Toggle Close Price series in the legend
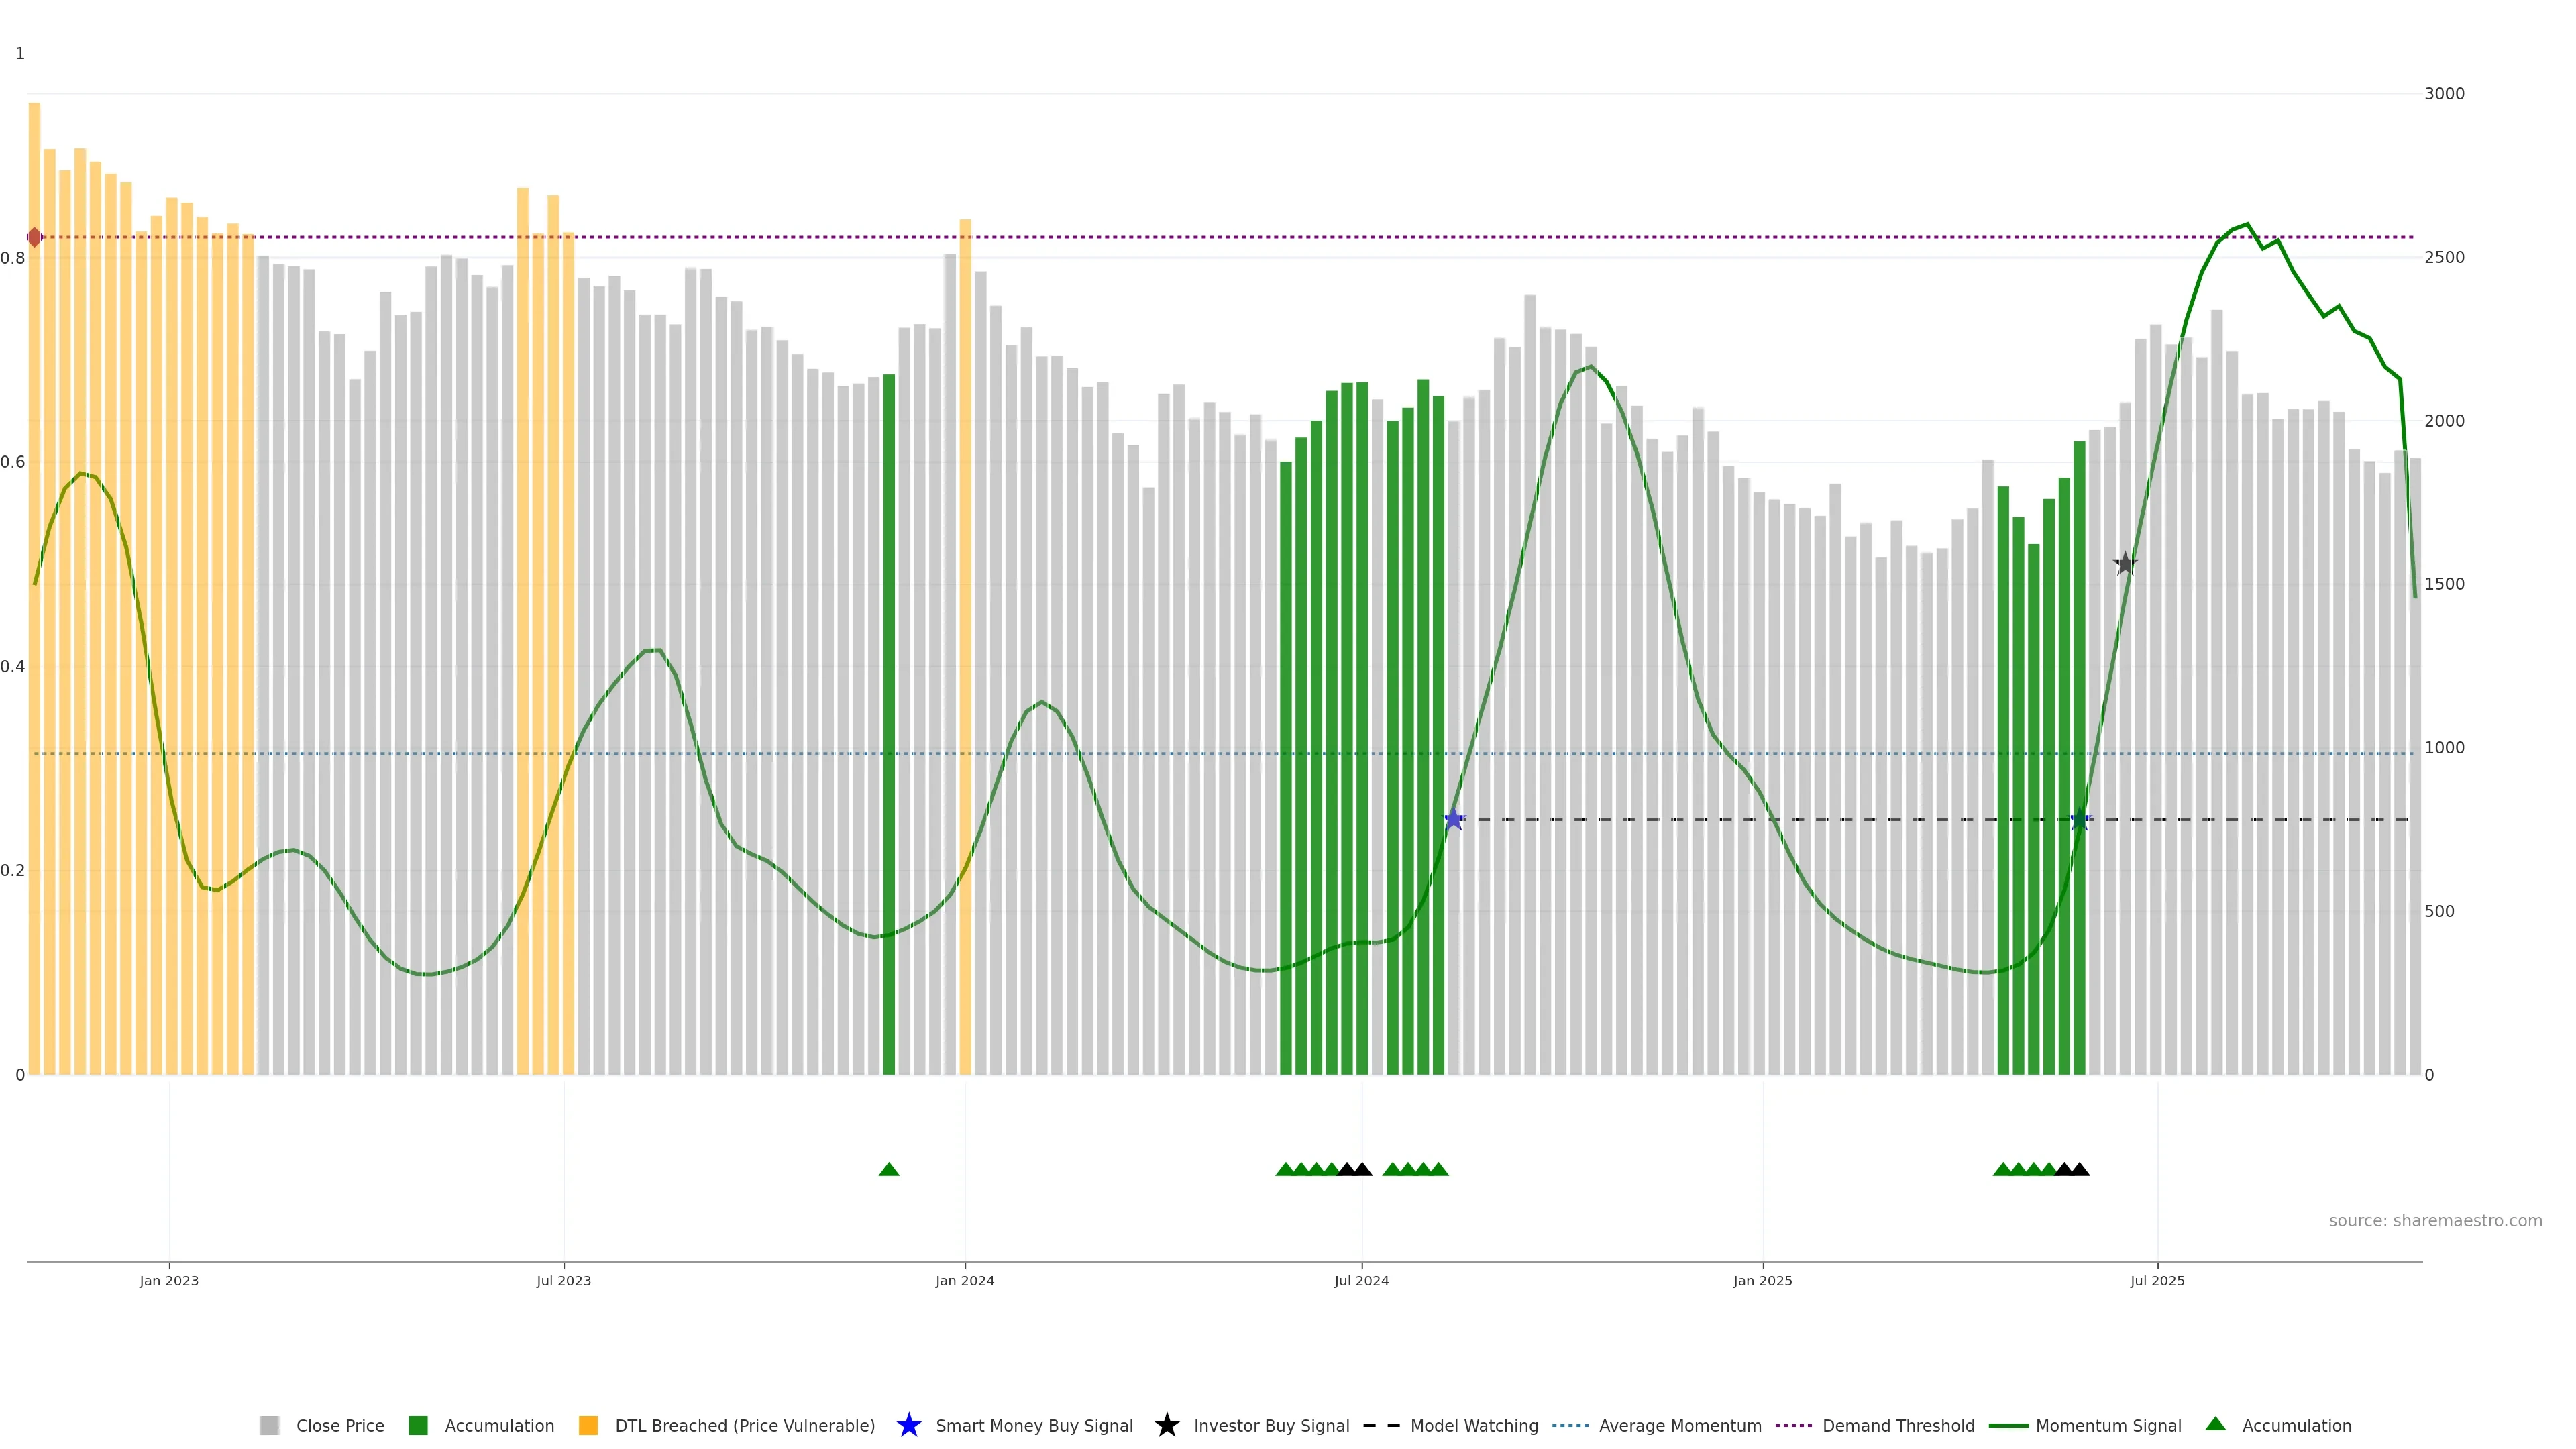Screen dimensions: 2576x1449 [x=339, y=1426]
